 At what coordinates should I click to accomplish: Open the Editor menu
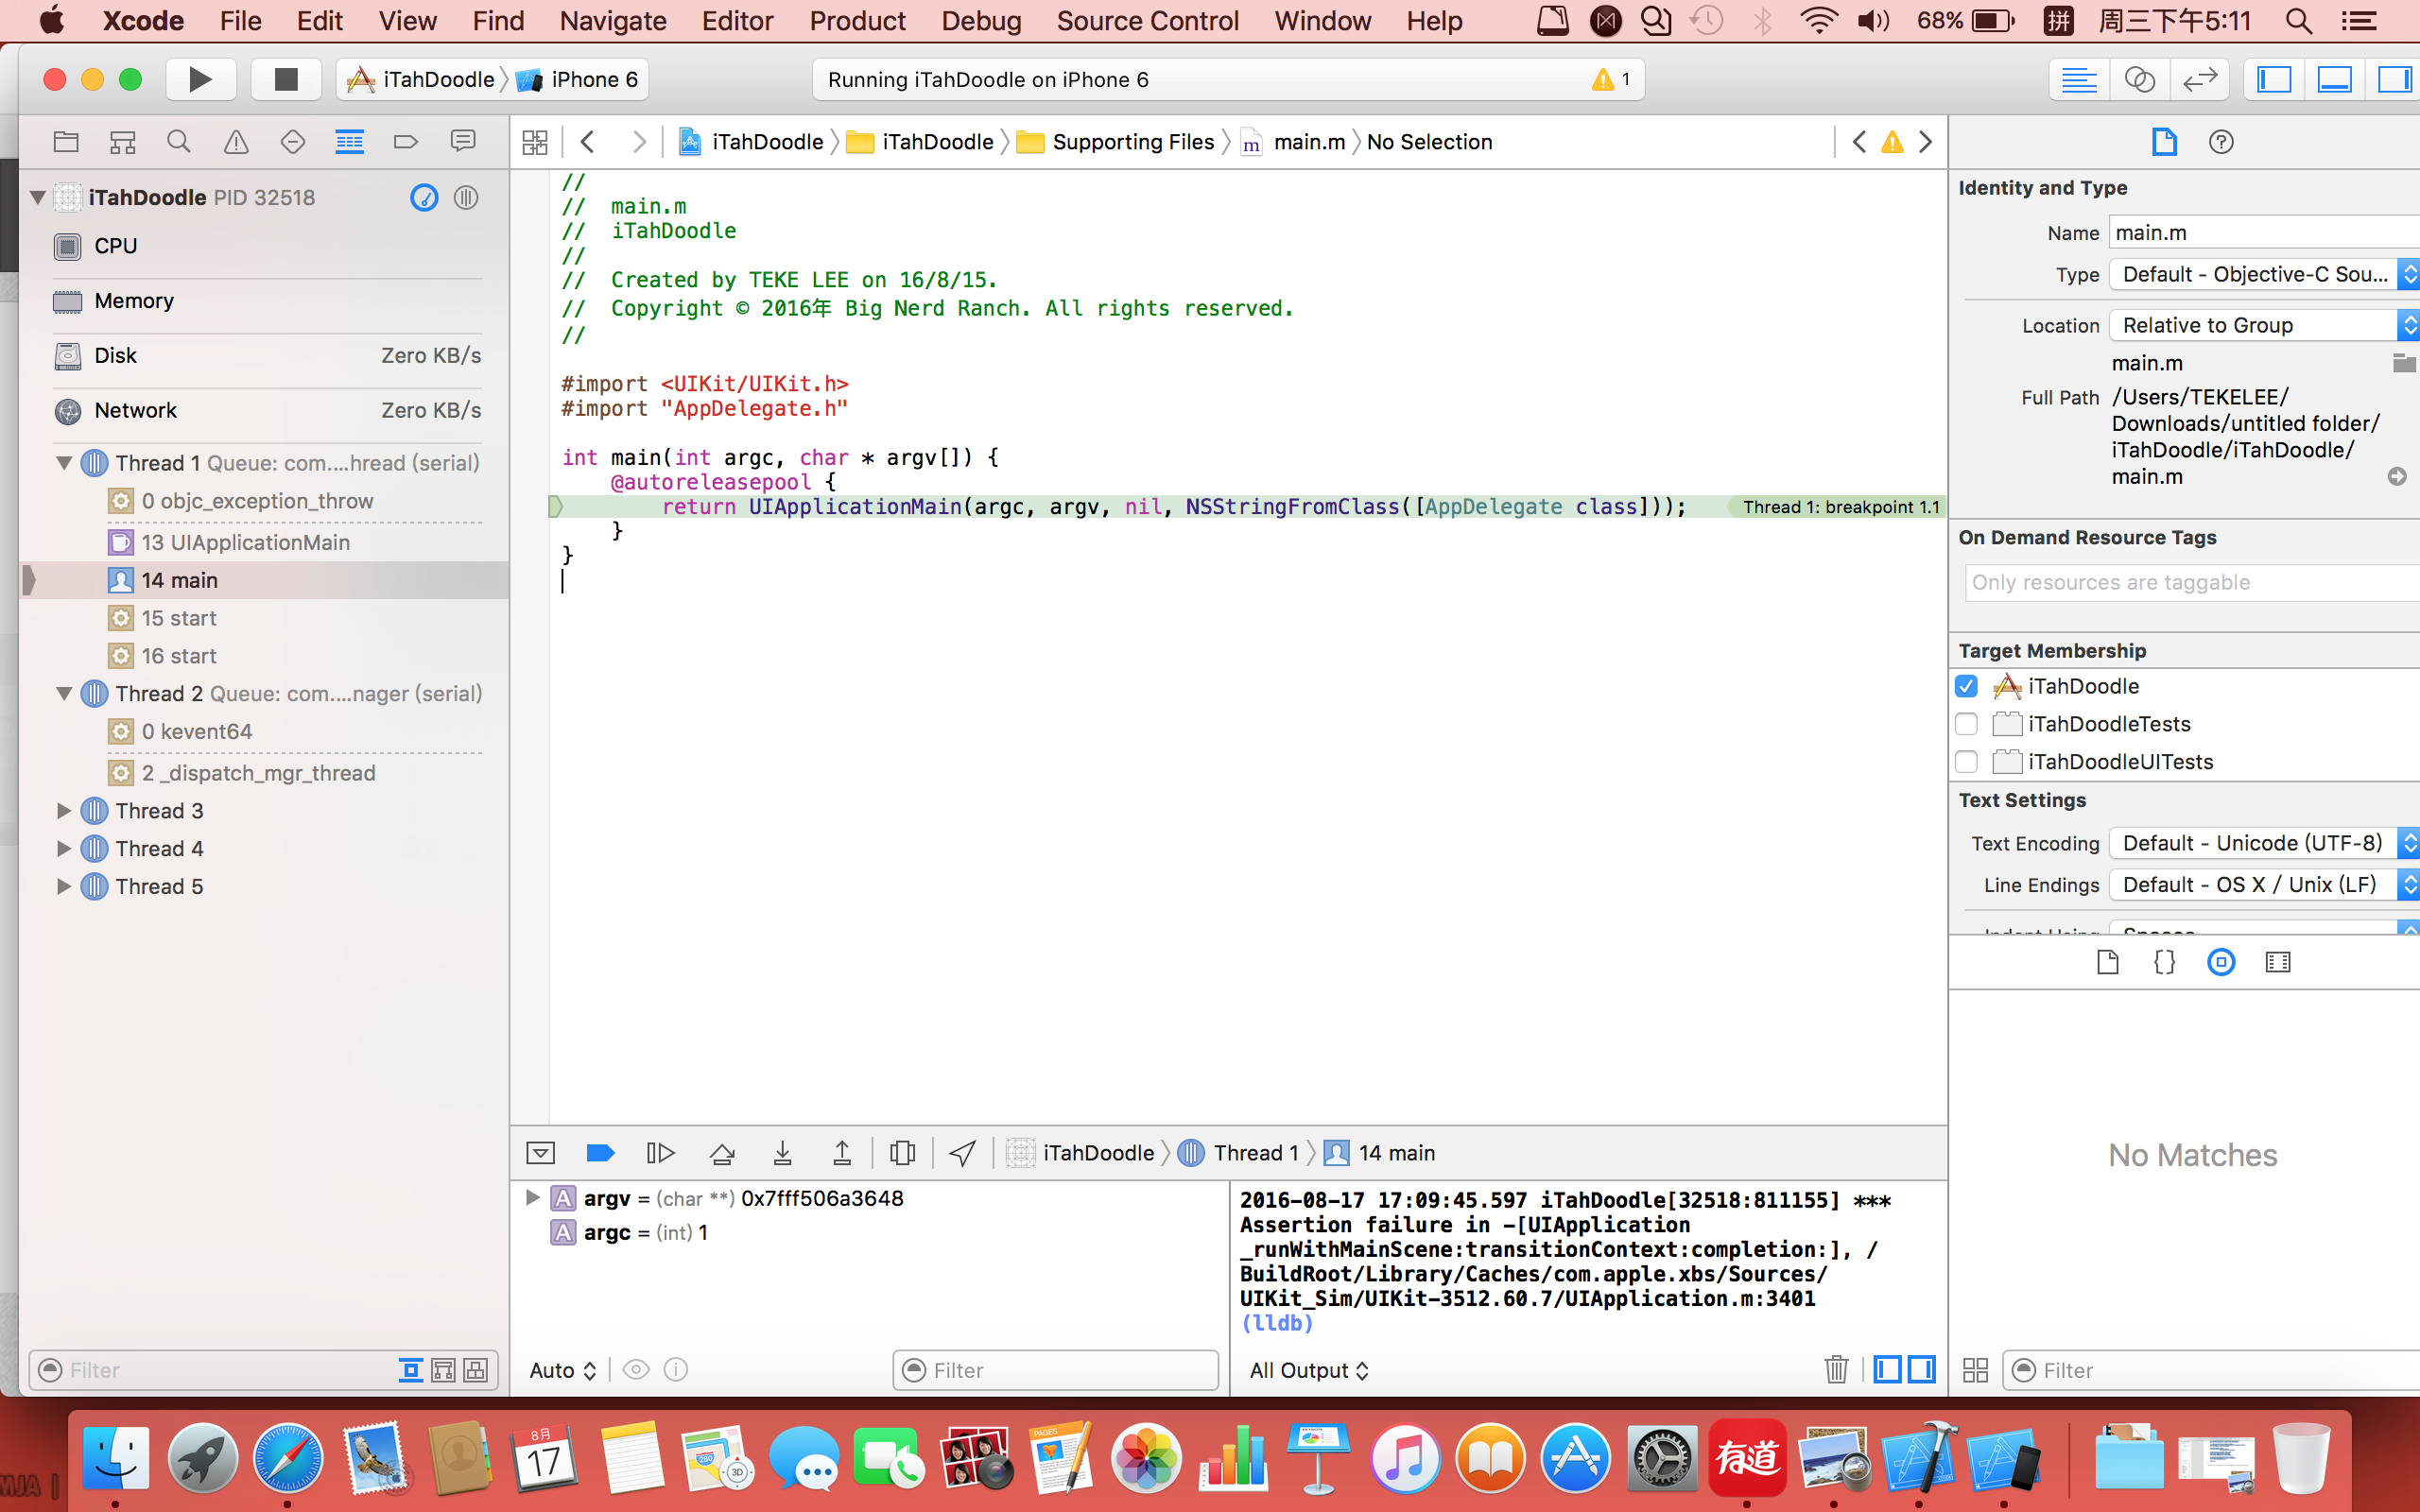tap(737, 21)
